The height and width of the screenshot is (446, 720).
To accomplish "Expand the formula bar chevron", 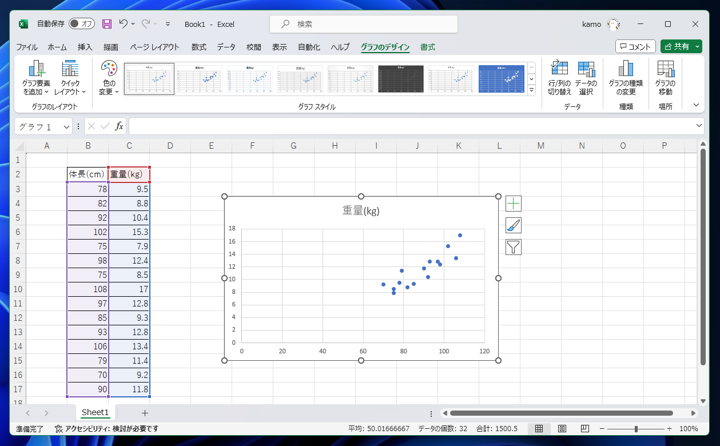I will click(x=699, y=125).
